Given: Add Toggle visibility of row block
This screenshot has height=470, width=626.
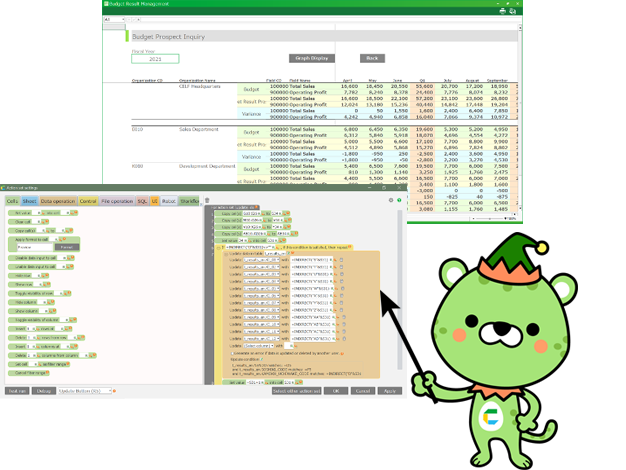Looking at the screenshot, I should (x=40, y=294).
